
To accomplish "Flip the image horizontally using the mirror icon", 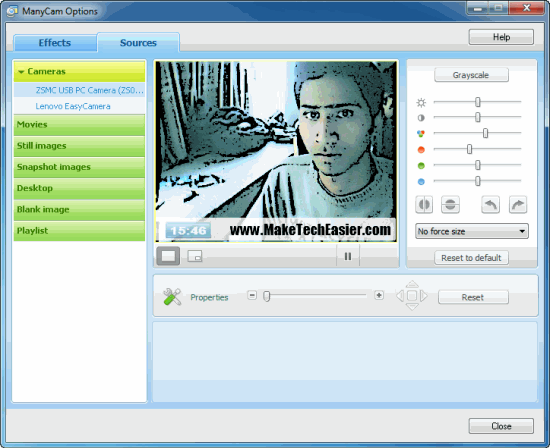I will (x=424, y=205).
